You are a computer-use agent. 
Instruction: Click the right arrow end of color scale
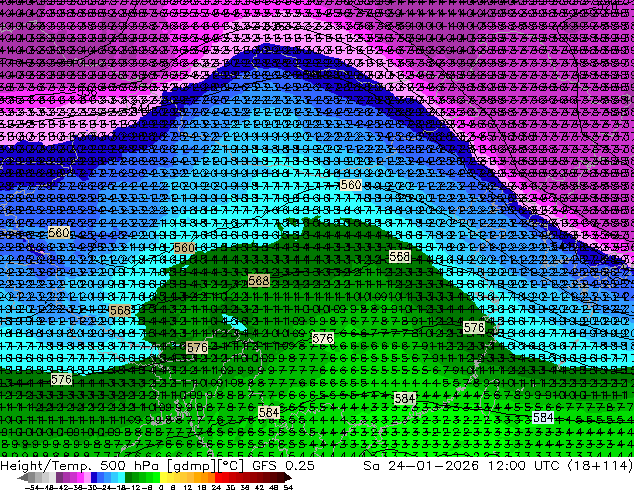click(288, 477)
